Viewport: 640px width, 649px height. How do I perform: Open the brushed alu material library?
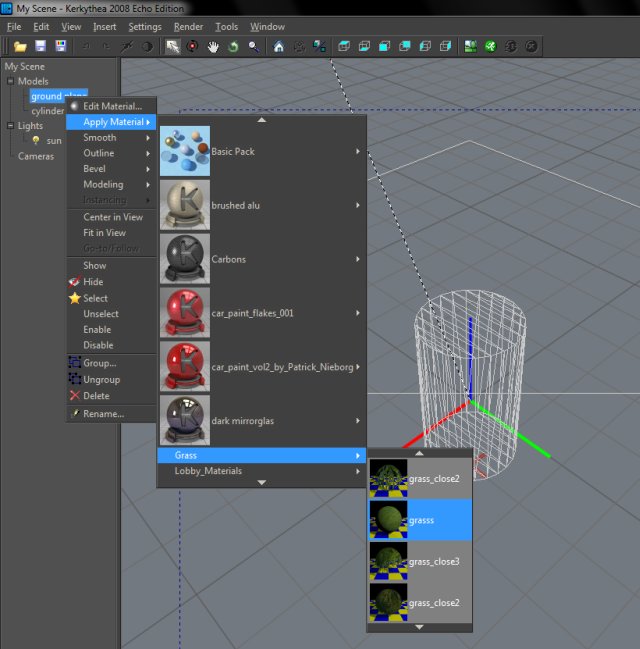pos(262,205)
